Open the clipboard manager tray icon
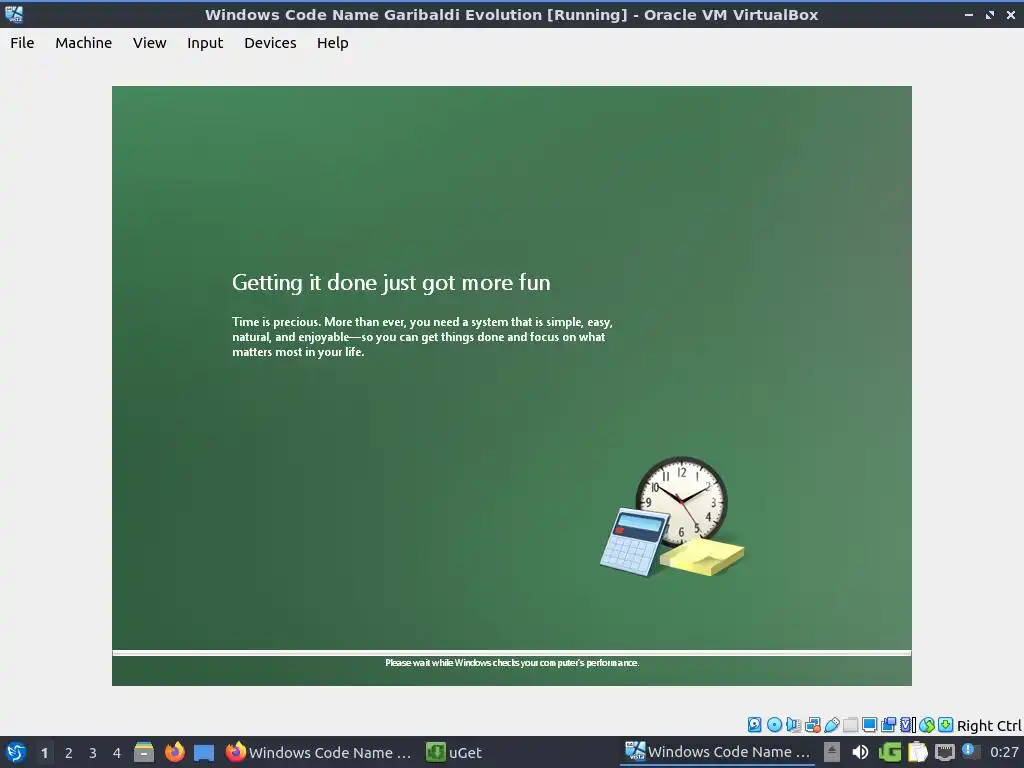 pos(918,752)
